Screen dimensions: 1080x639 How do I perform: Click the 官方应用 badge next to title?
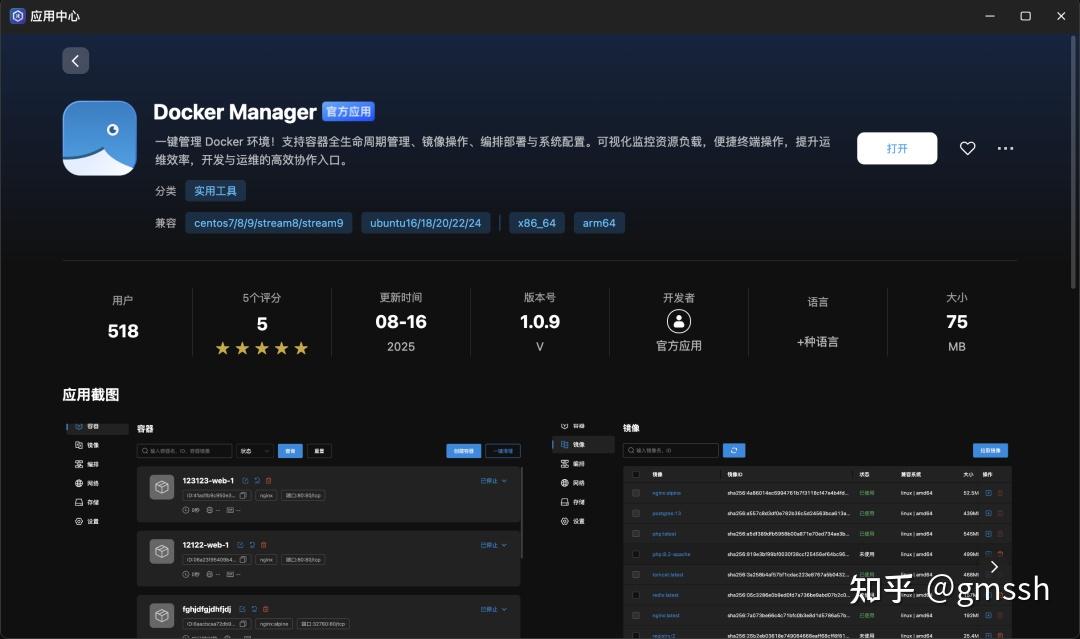tap(349, 112)
